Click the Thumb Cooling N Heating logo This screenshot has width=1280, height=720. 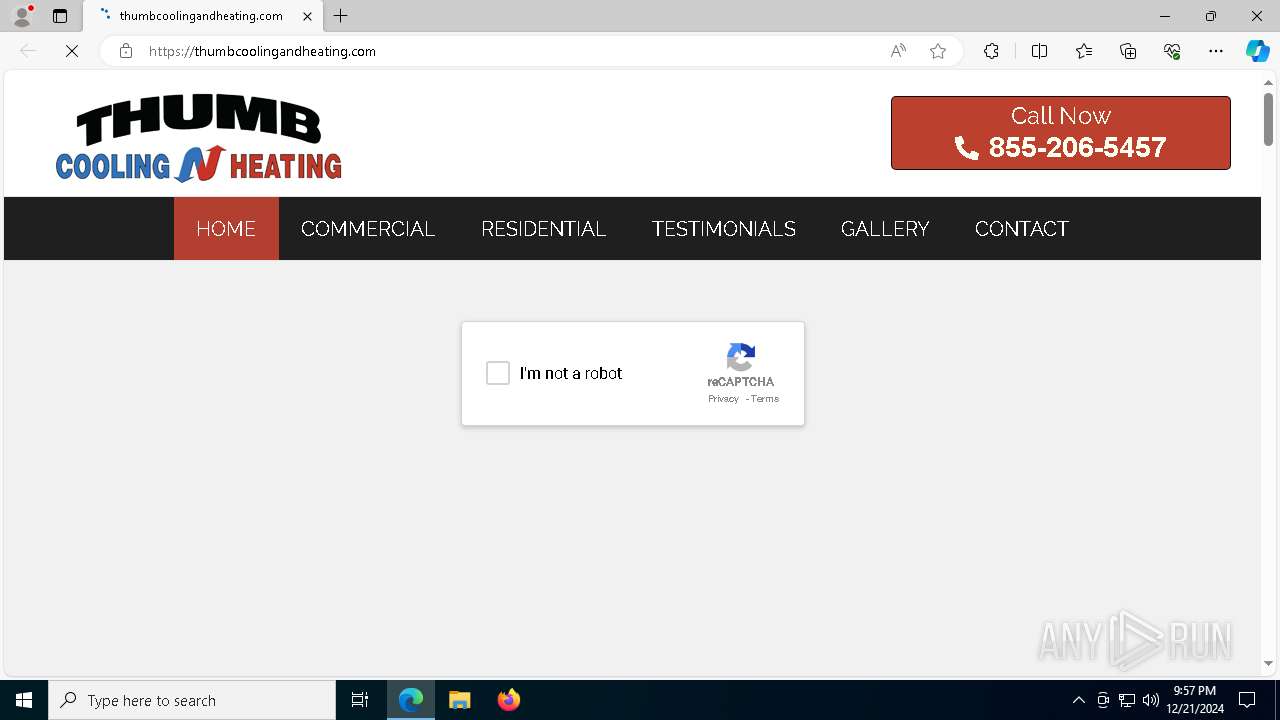click(x=198, y=139)
